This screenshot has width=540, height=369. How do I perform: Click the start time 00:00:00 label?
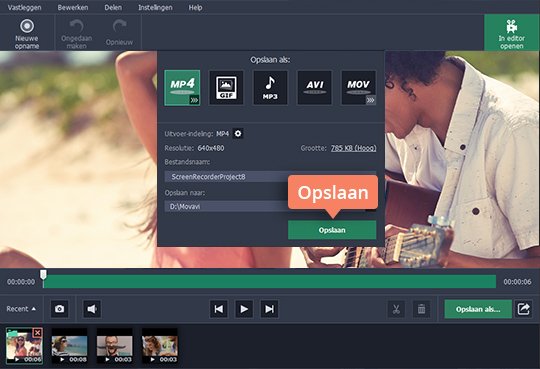point(21,282)
